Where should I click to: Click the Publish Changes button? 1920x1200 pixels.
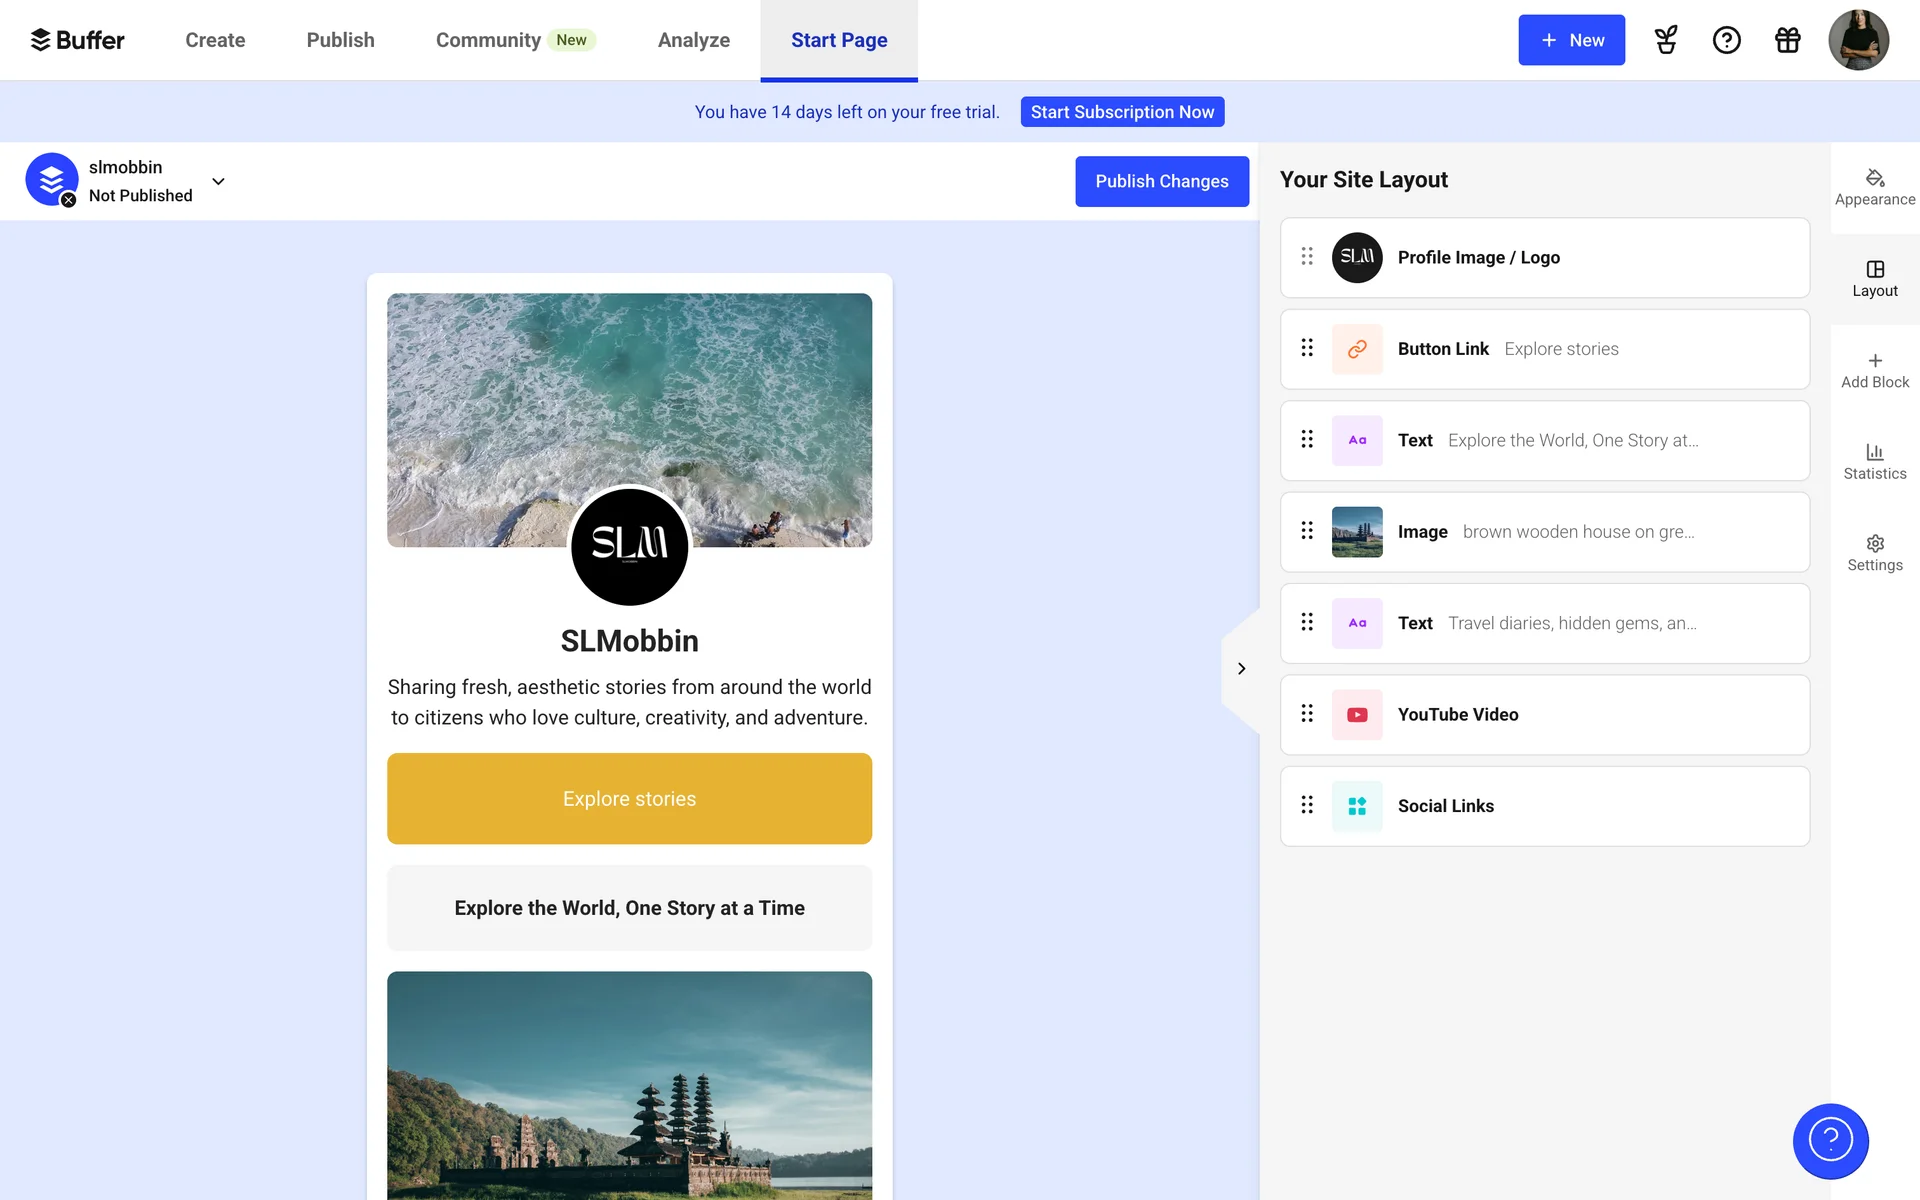pos(1161,181)
